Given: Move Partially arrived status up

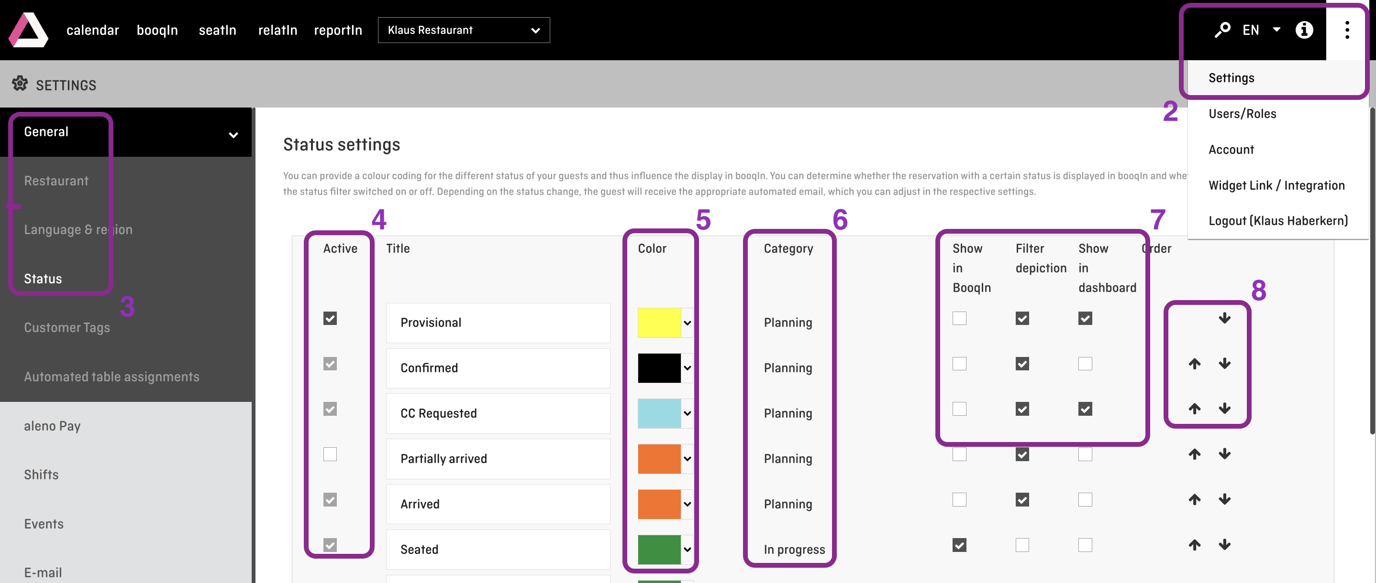Looking at the screenshot, I should click(1195, 454).
